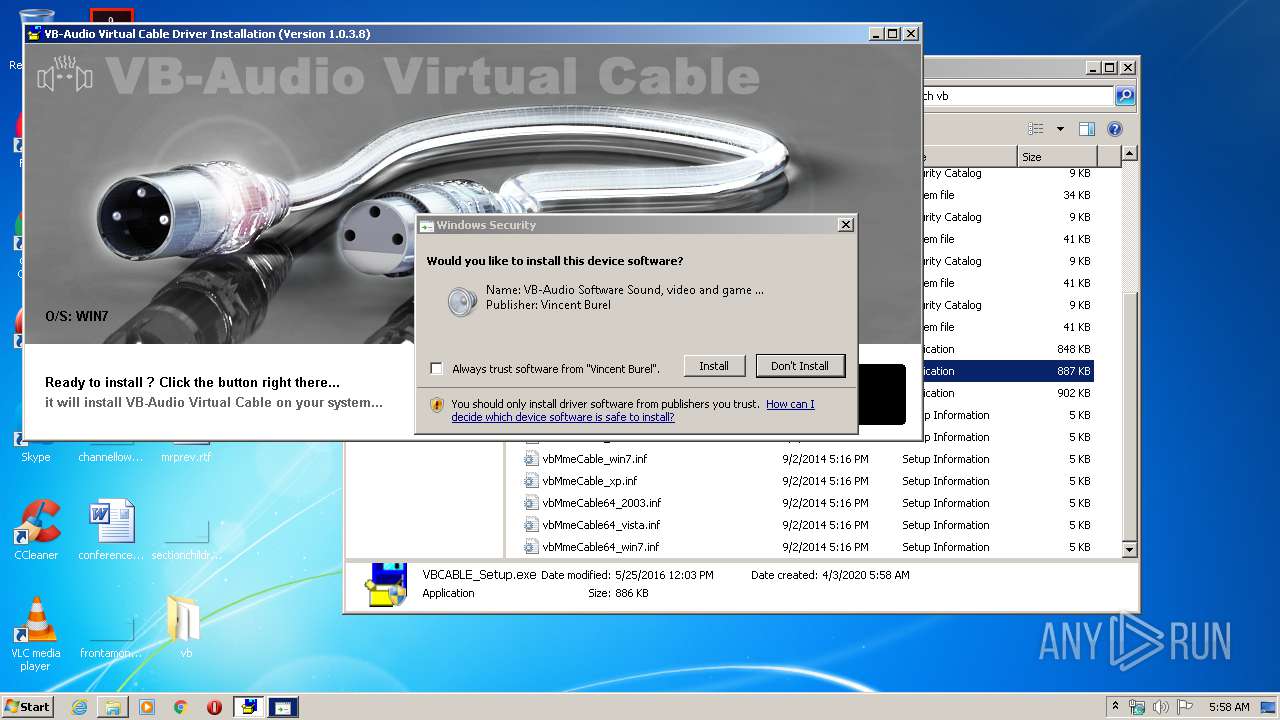This screenshot has height=720, width=1280.
Task: Open the mrprev.rtf desktop file
Action: tap(186, 457)
